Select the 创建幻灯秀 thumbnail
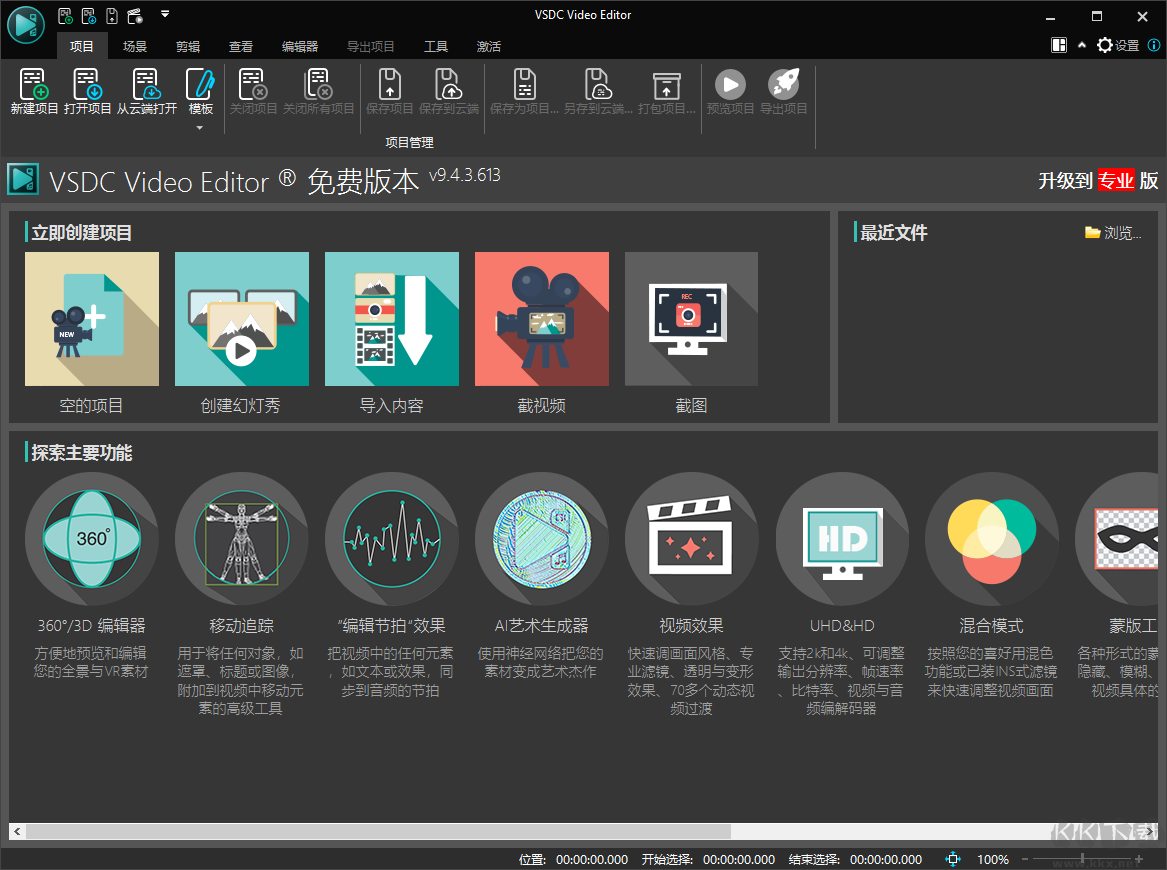Image resolution: width=1167 pixels, height=870 pixels. pyautogui.click(x=241, y=319)
